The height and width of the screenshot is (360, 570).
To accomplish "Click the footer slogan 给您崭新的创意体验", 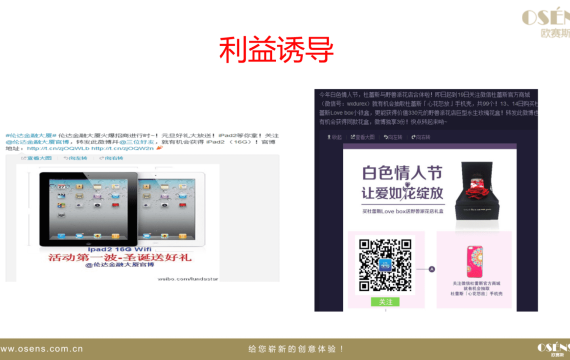I will point(296,349).
